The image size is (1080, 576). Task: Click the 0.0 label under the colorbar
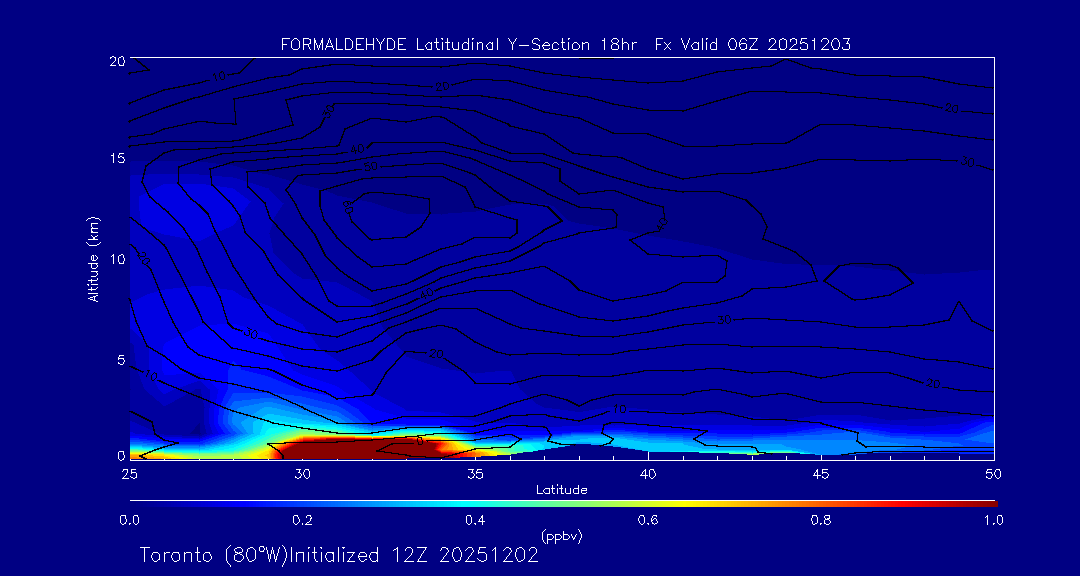pyautogui.click(x=129, y=520)
